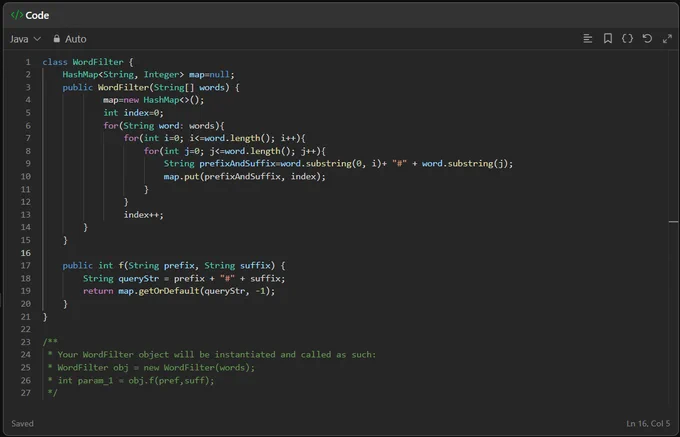The height and width of the screenshot is (437, 680).
Task: Click comment 'WordFilter obj = new WordFilter(words);'
Action: [156, 368]
